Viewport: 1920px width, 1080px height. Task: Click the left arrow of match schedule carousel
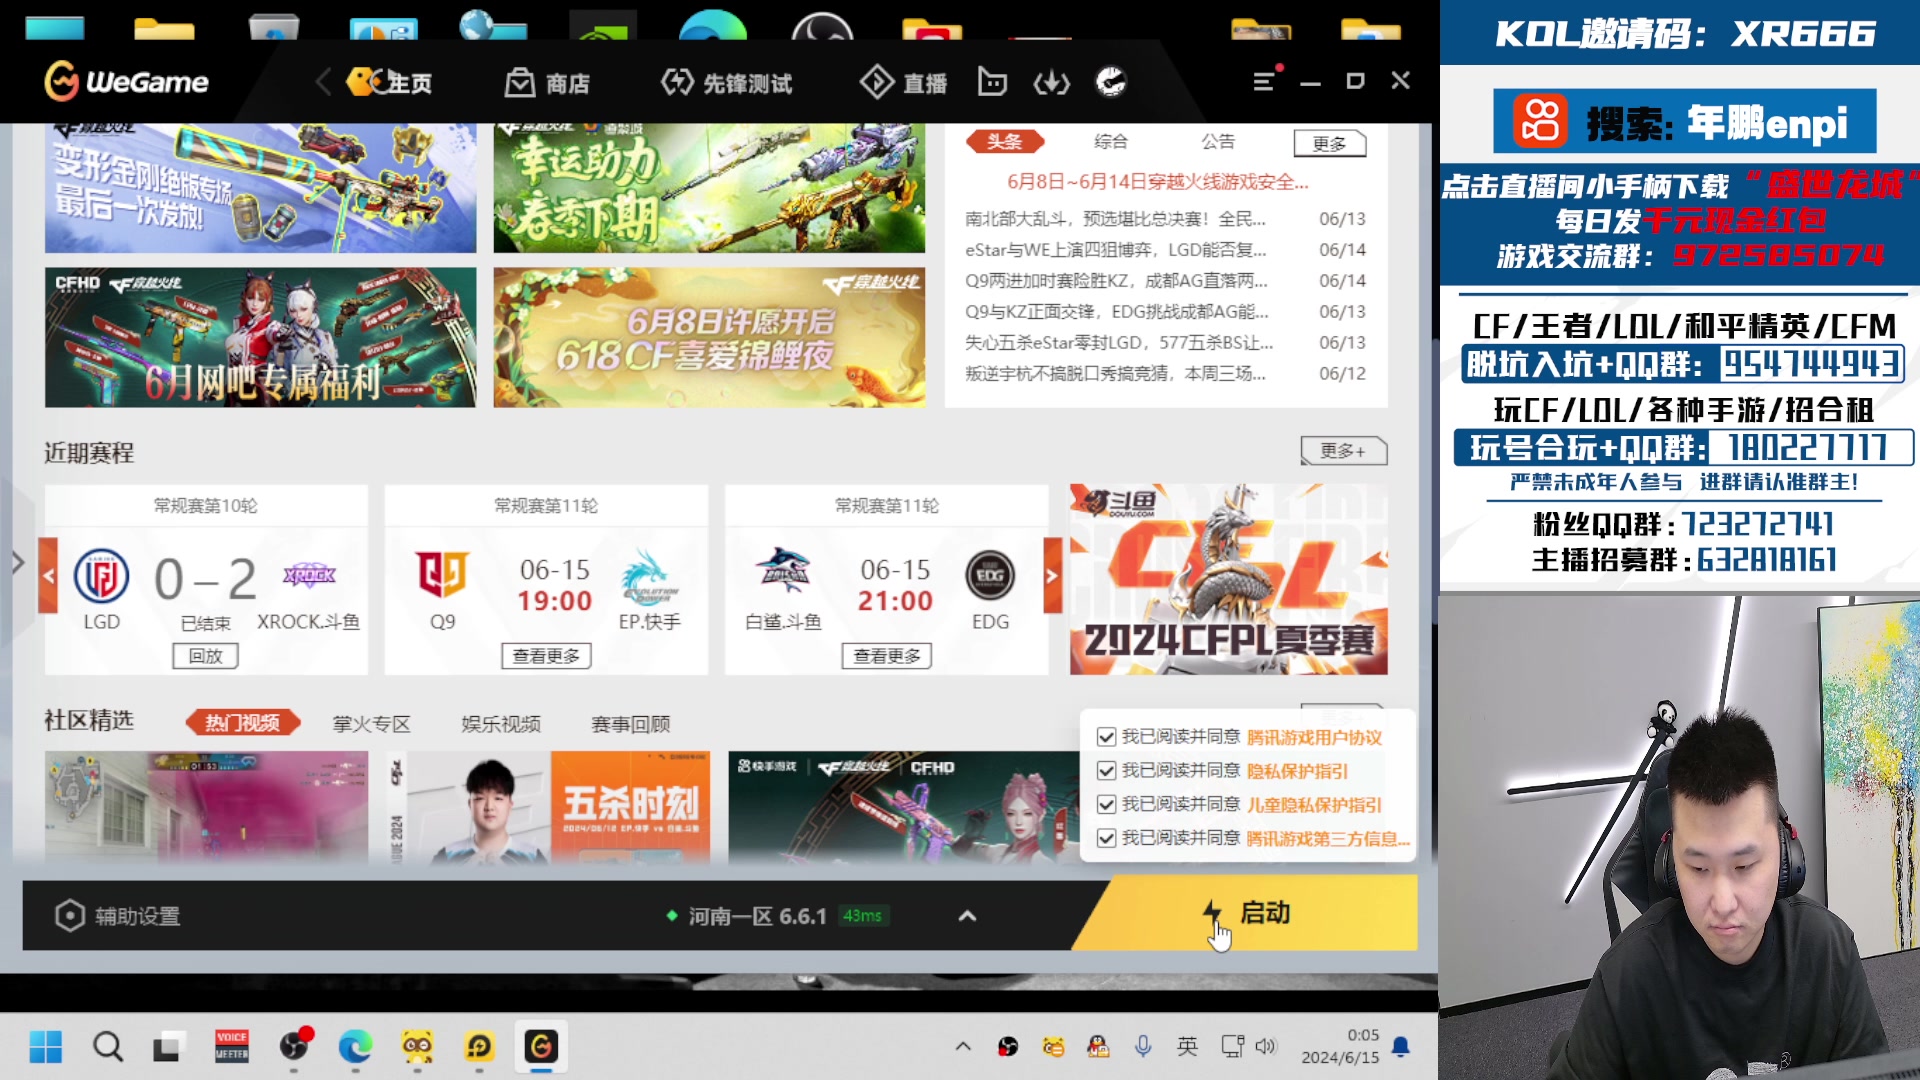click(47, 576)
